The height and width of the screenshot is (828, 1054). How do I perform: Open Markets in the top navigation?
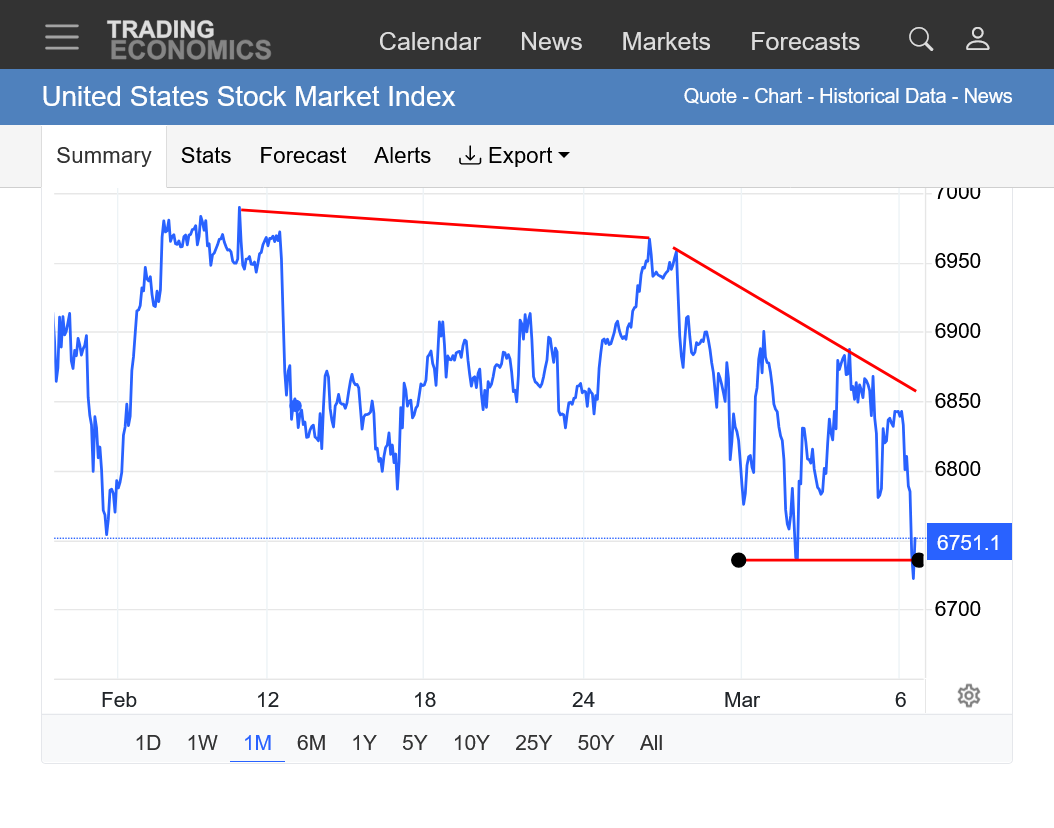coord(666,42)
